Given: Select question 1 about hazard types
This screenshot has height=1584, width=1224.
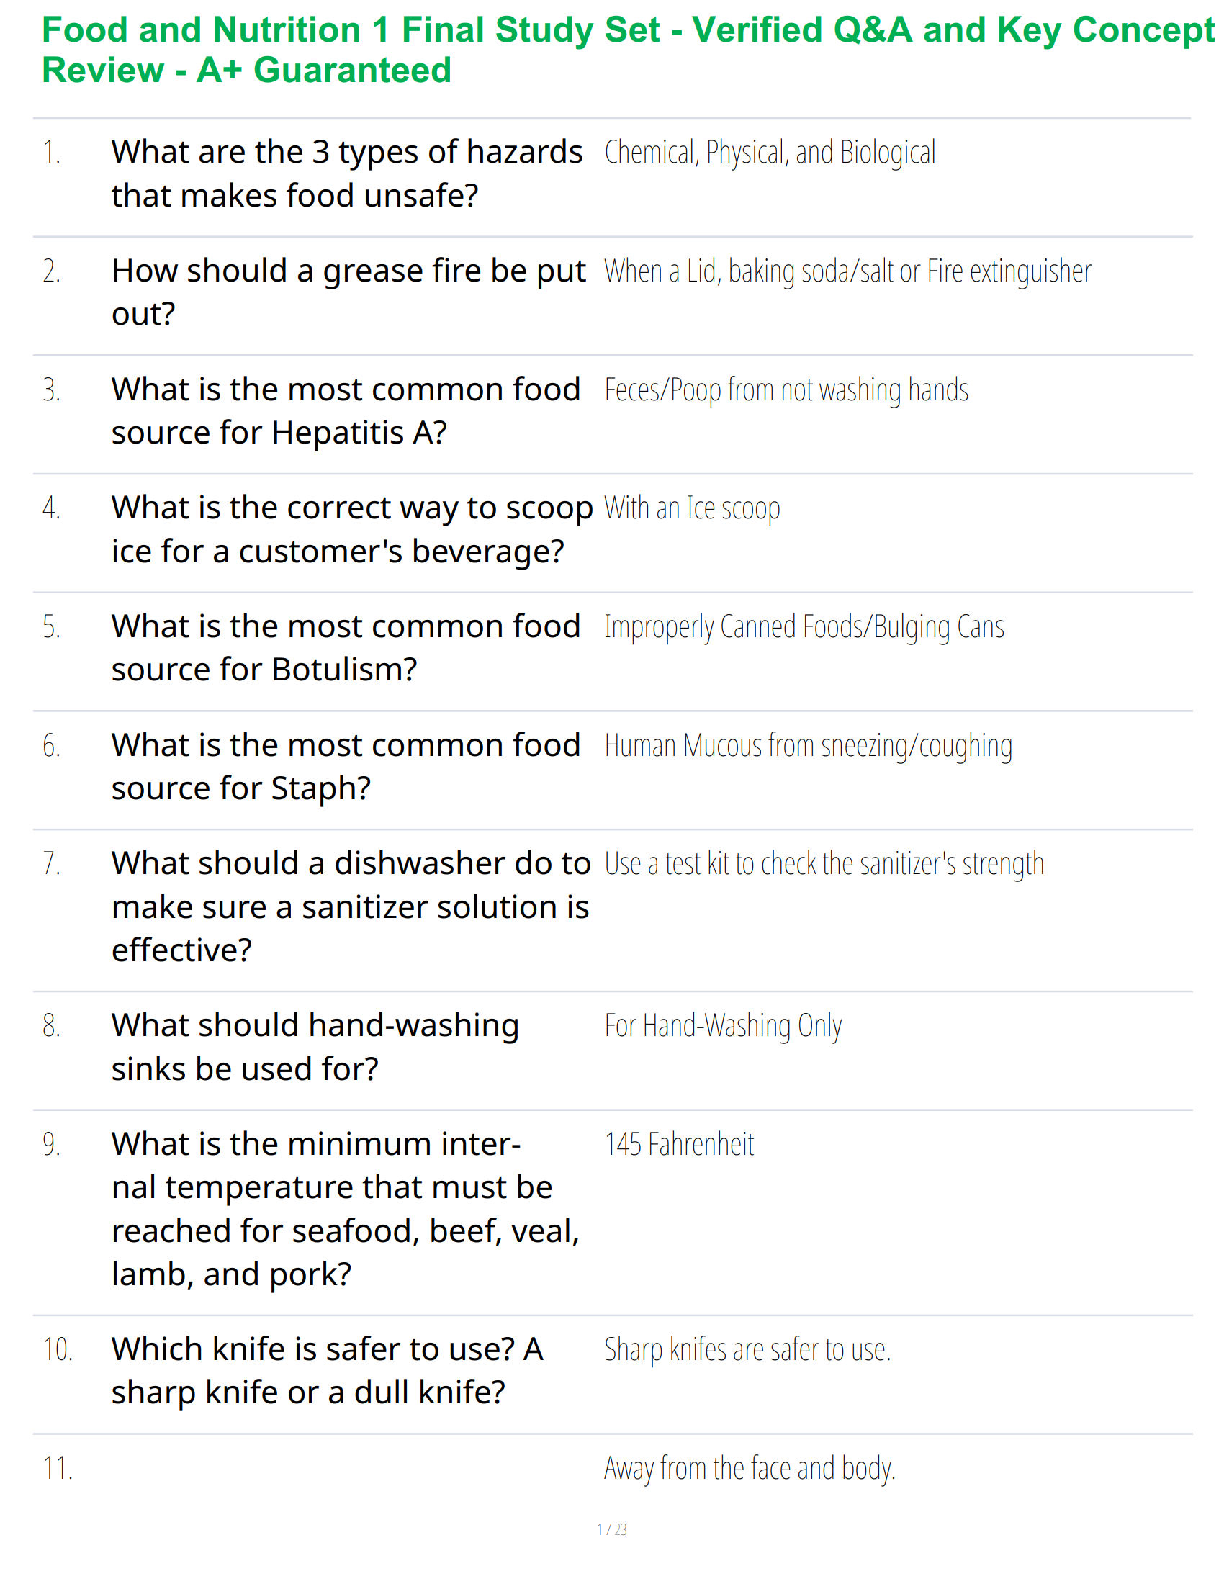Looking at the screenshot, I should (x=347, y=174).
